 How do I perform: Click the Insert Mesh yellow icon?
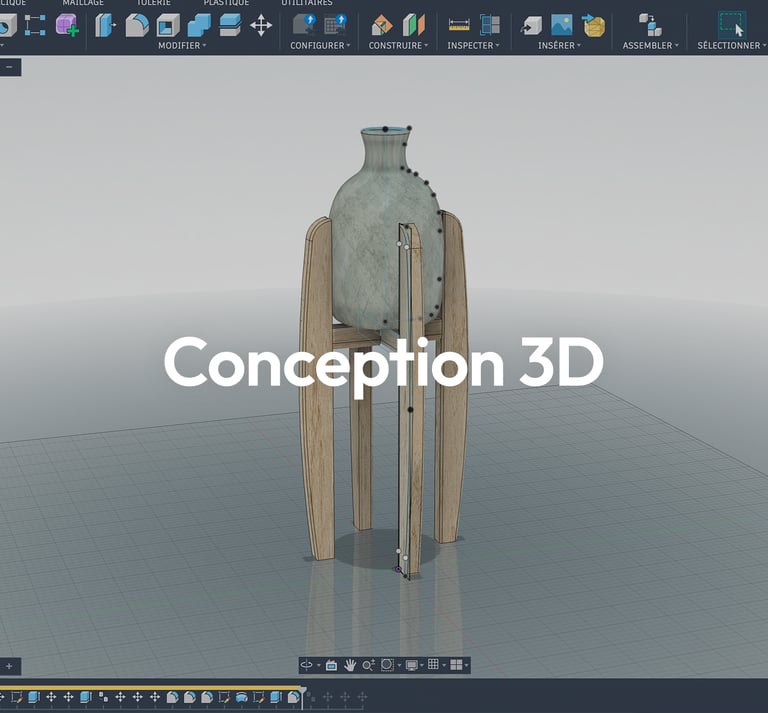[594, 25]
